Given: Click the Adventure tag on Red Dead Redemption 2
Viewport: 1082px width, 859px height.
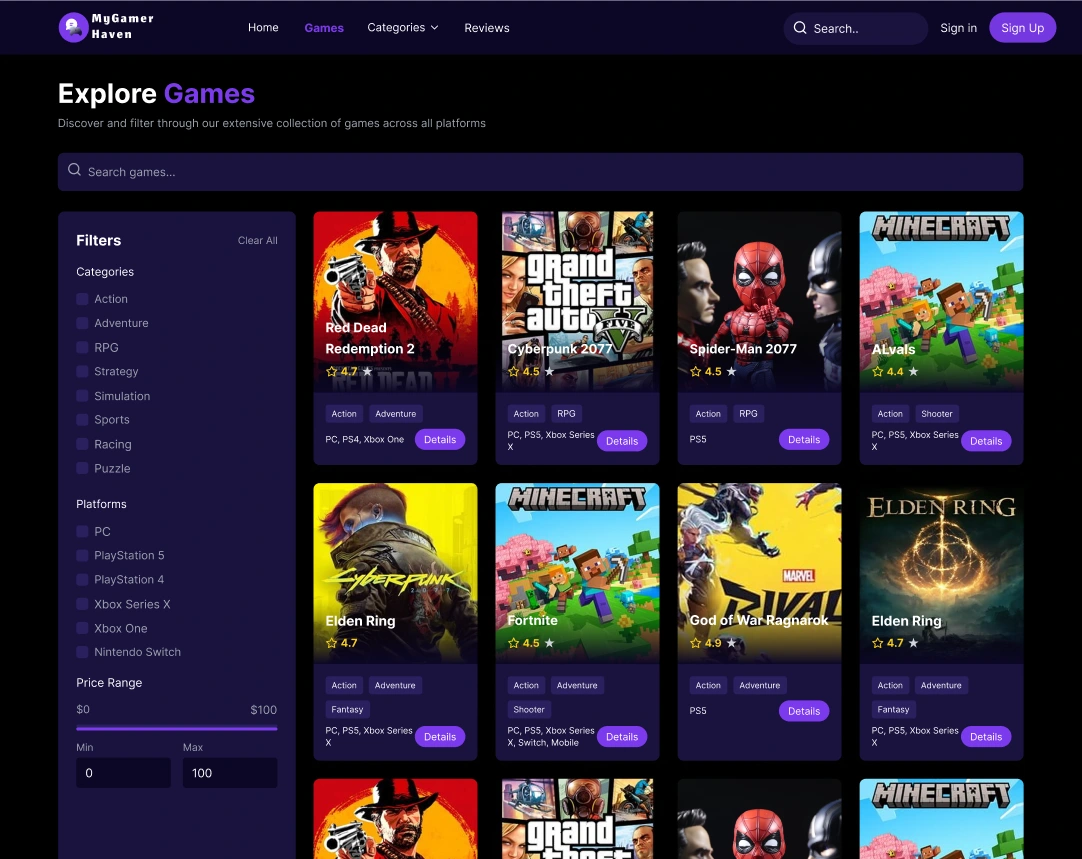Looking at the screenshot, I should (395, 413).
